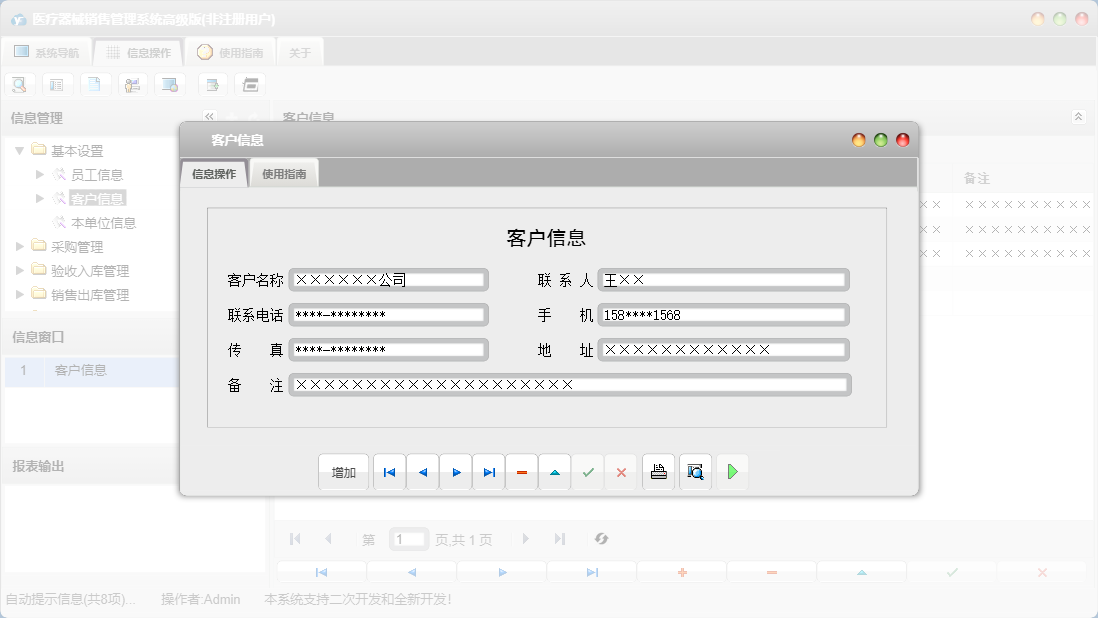Click the screen preview toolbar icon
This screenshot has height=618, width=1098.
pos(169,84)
